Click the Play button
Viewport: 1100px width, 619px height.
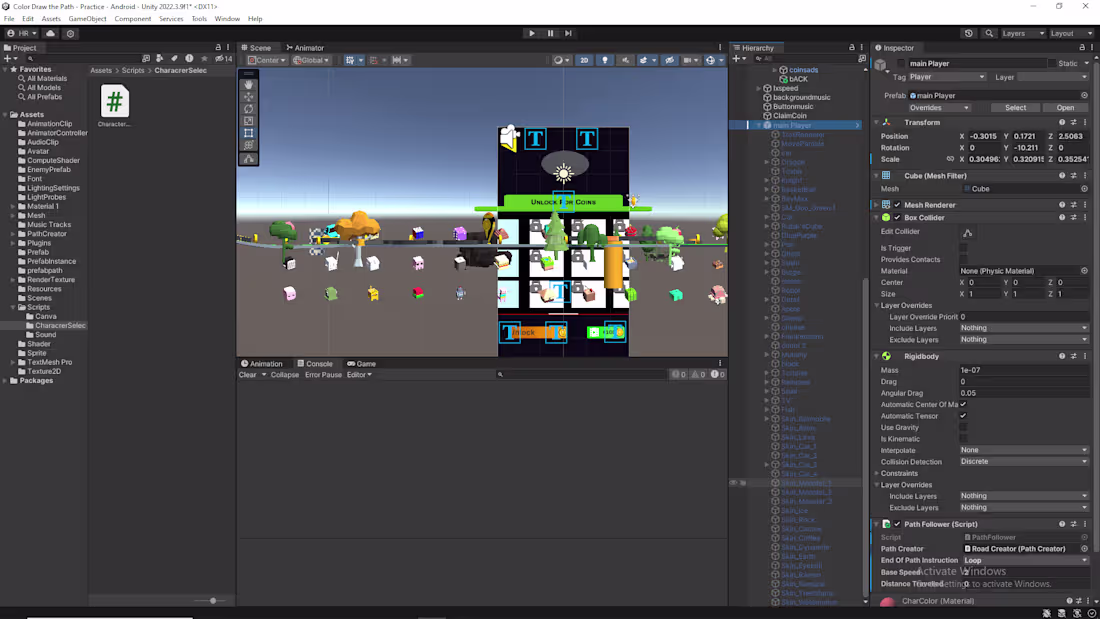(532, 33)
